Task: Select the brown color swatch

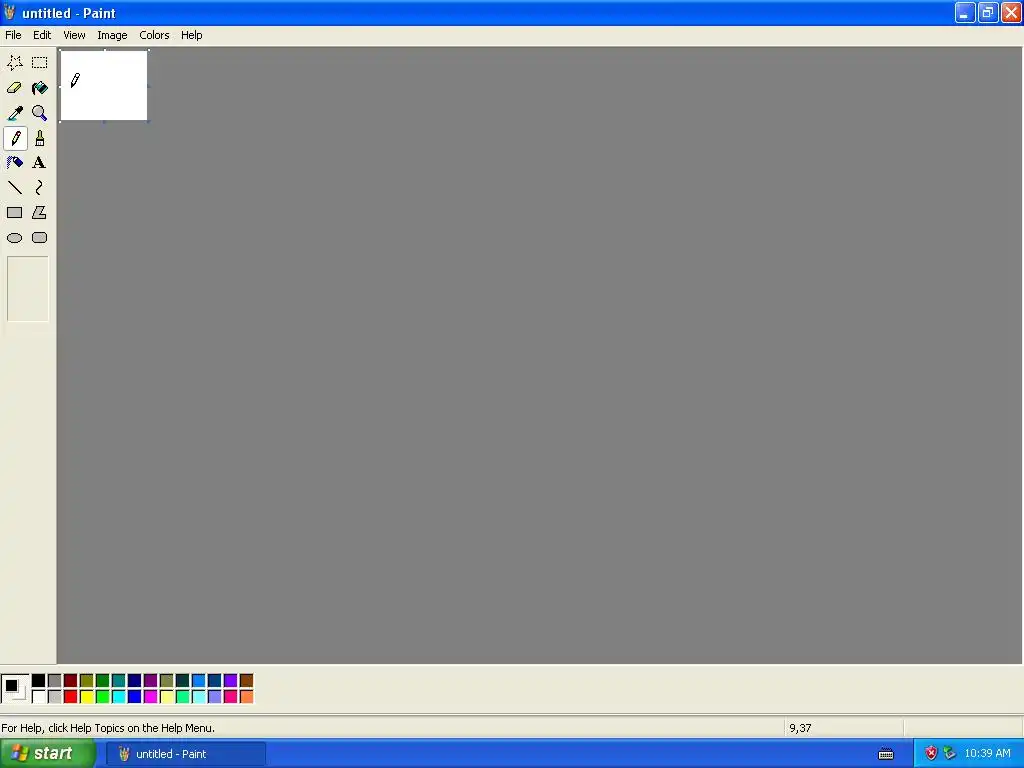Action: [246, 681]
